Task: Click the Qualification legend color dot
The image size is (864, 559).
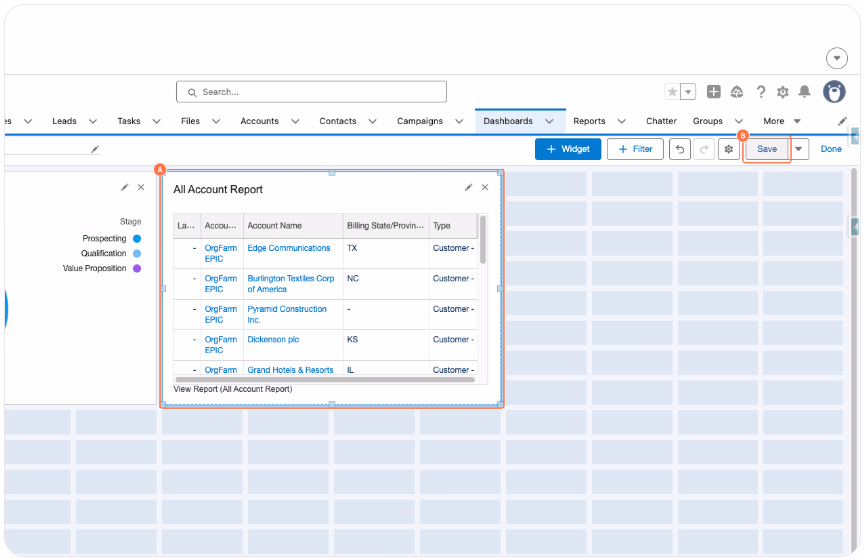Action: coord(137,254)
